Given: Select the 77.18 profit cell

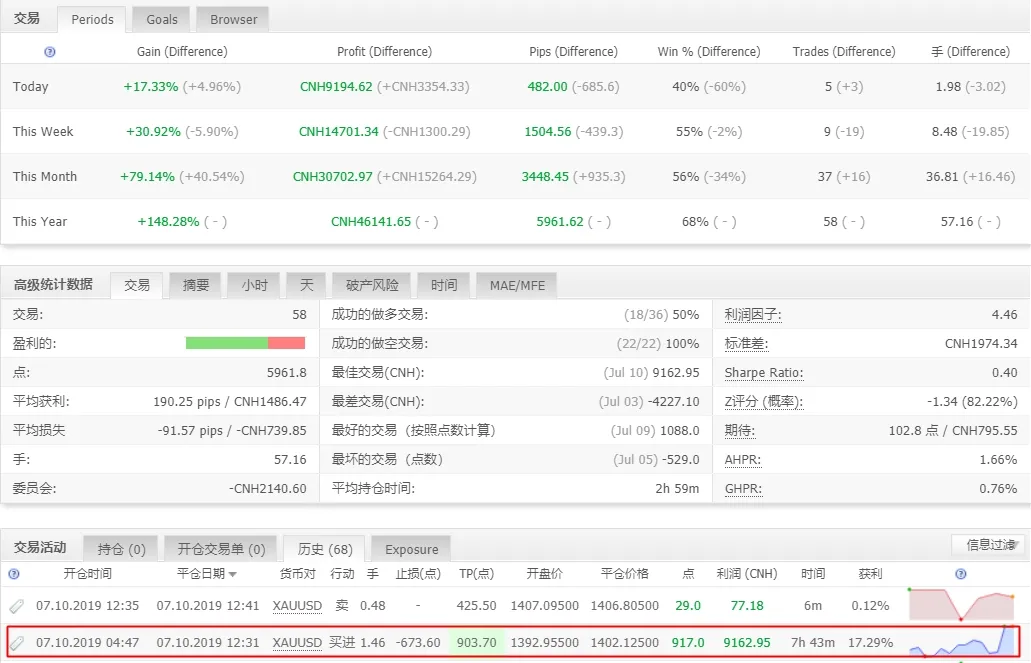Looking at the screenshot, I should click(x=747, y=606).
